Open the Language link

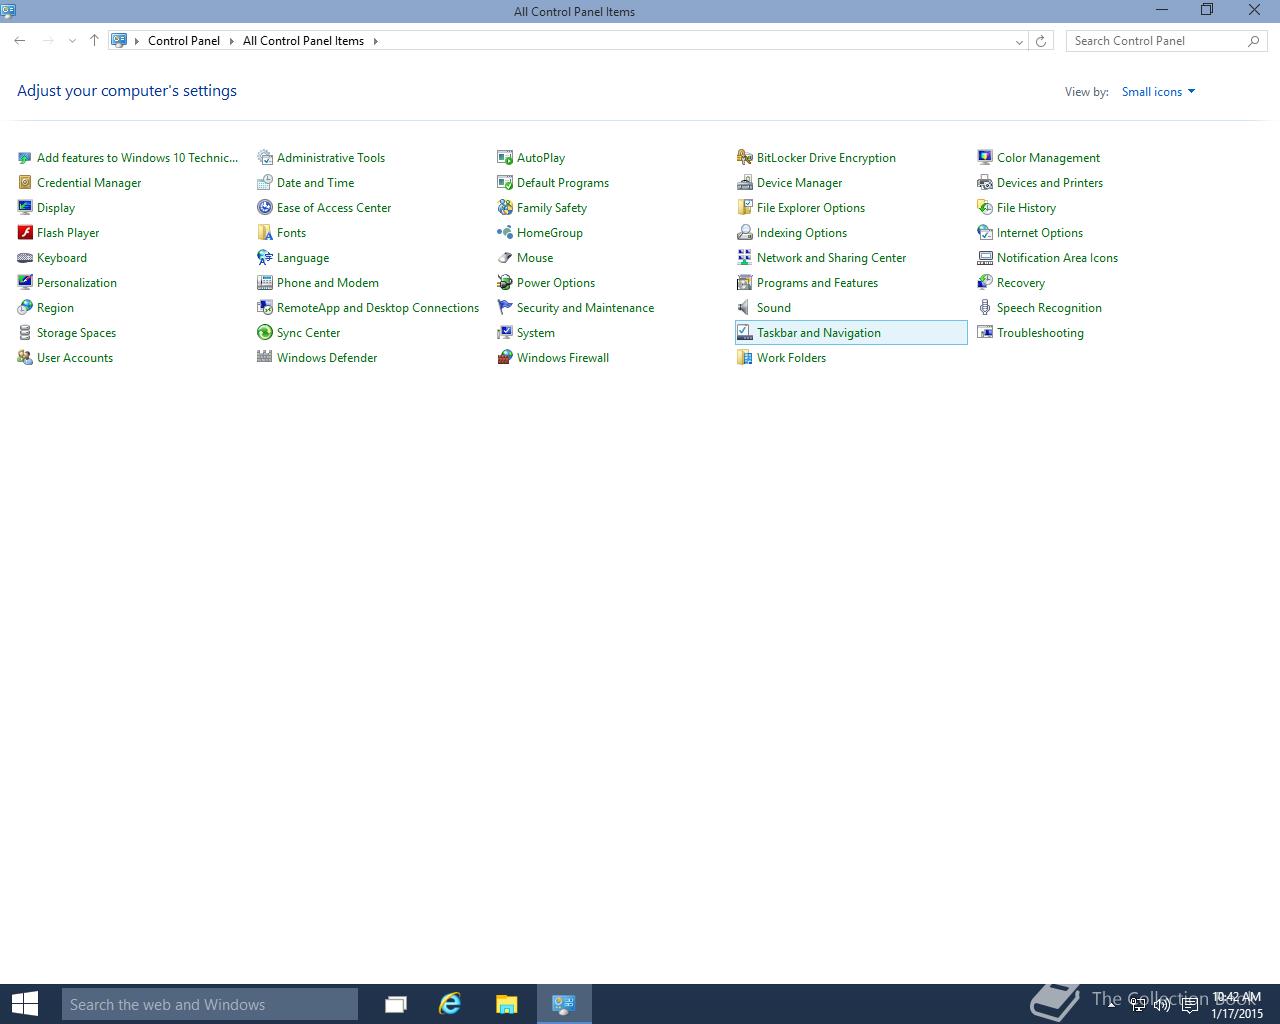(x=303, y=257)
